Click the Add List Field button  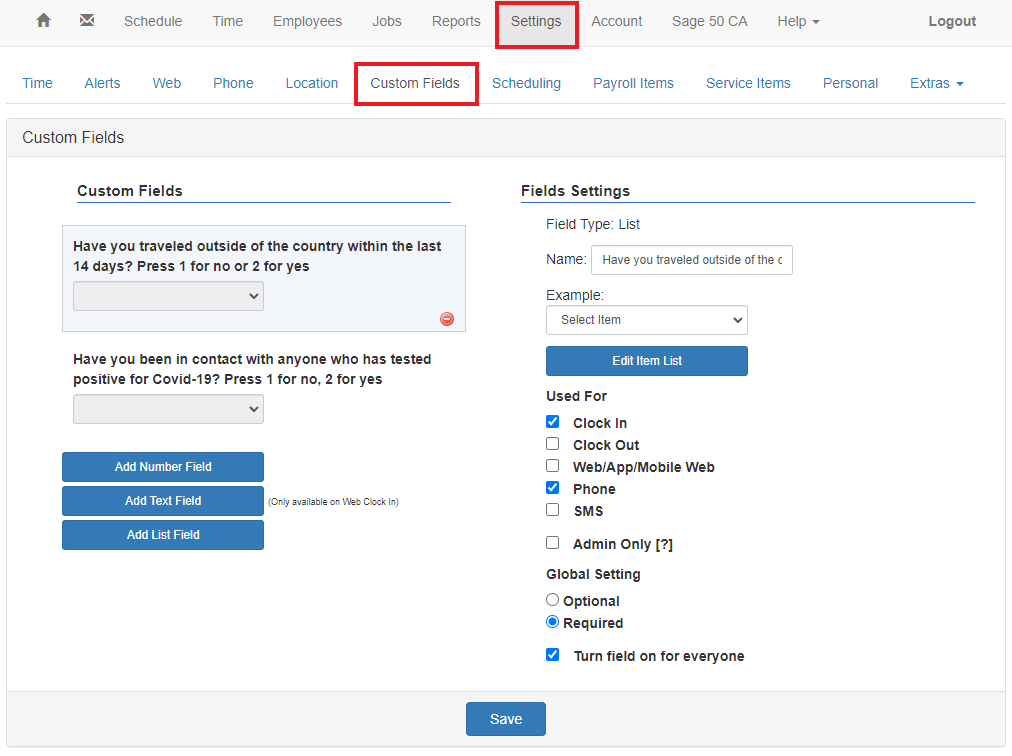pyautogui.click(x=163, y=535)
